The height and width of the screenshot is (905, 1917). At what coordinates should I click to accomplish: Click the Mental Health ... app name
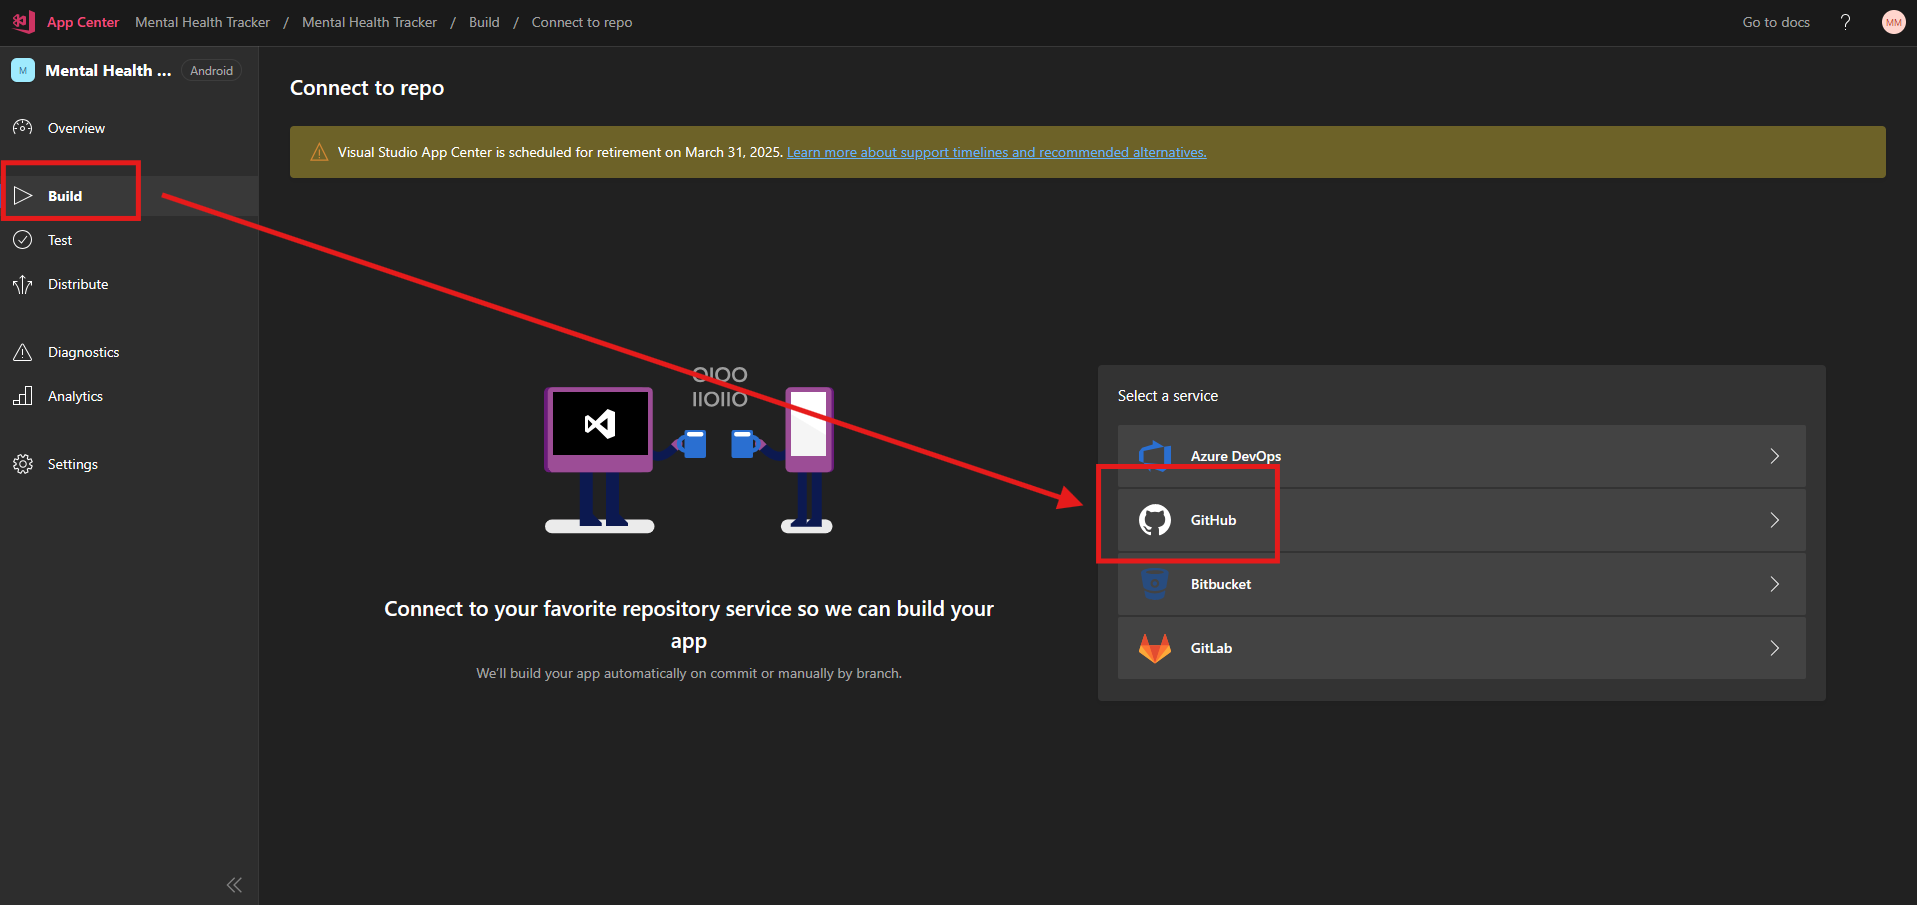click(x=108, y=70)
